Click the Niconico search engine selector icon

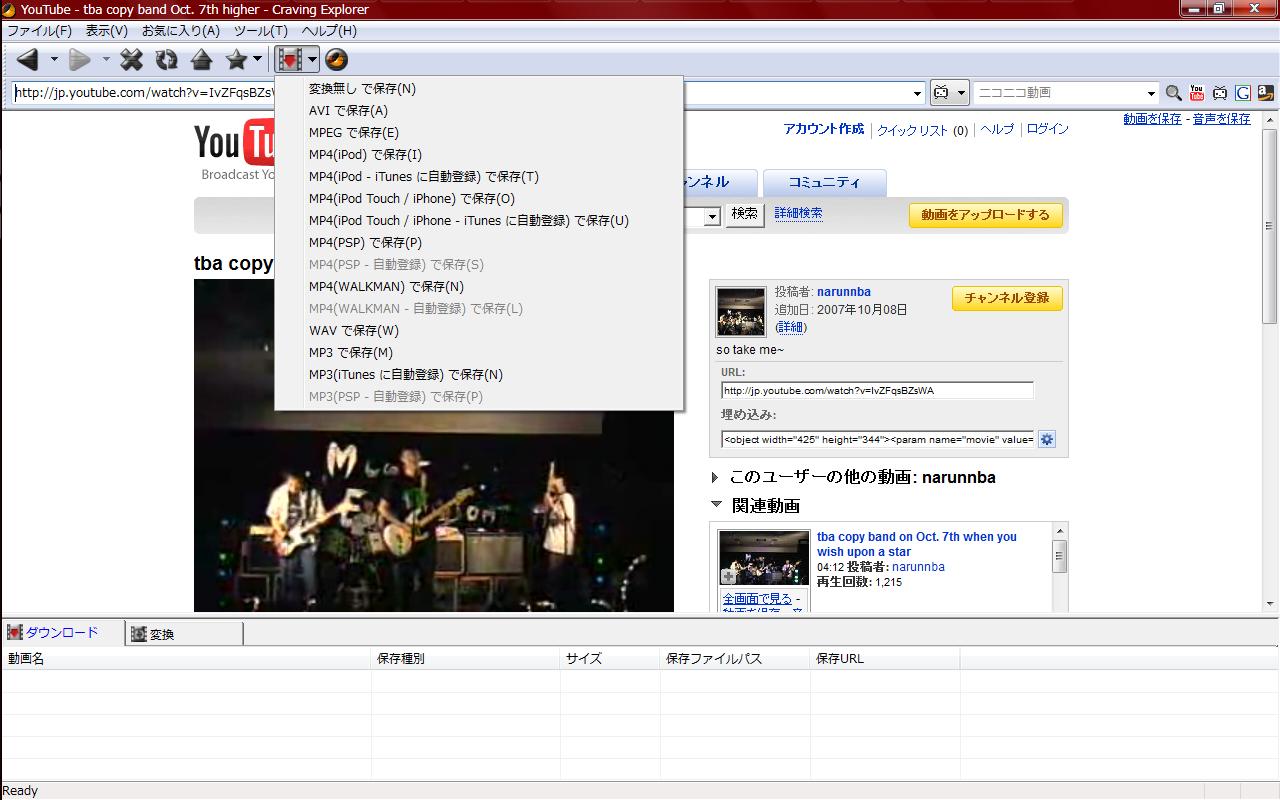click(x=942, y=92)
